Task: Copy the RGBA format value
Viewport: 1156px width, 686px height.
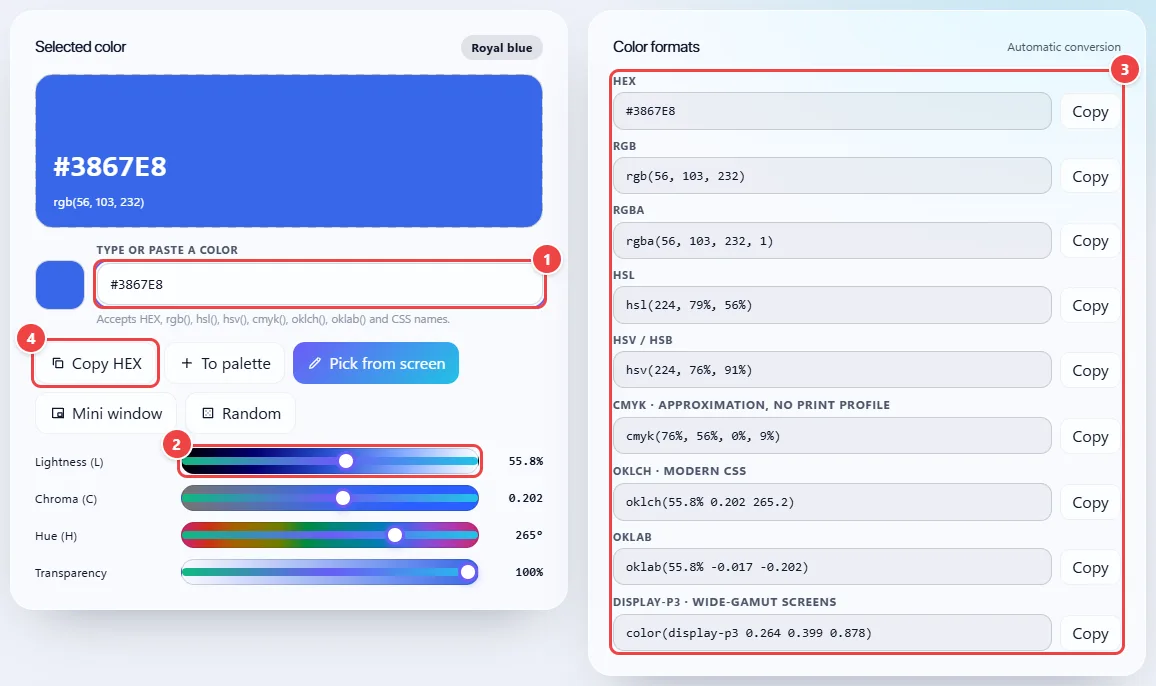Action: coord(1090,240)
